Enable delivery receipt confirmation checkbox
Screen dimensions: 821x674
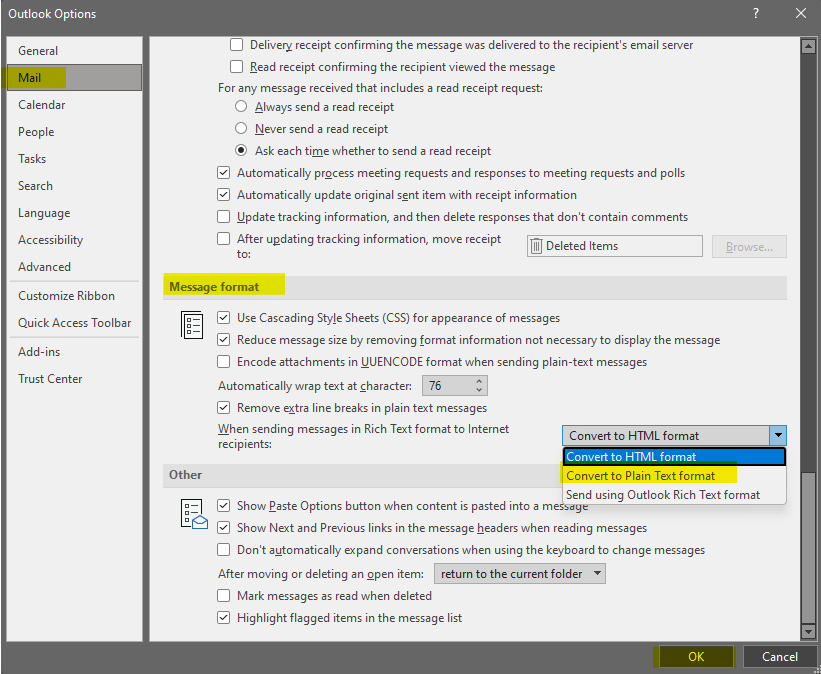pos(237,45)
